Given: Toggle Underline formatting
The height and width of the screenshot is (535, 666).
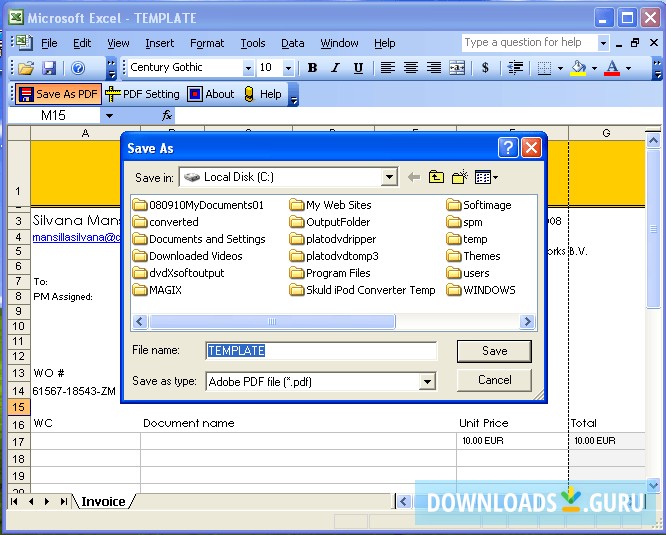Looking at the screenshot, I should pos(358,68).
